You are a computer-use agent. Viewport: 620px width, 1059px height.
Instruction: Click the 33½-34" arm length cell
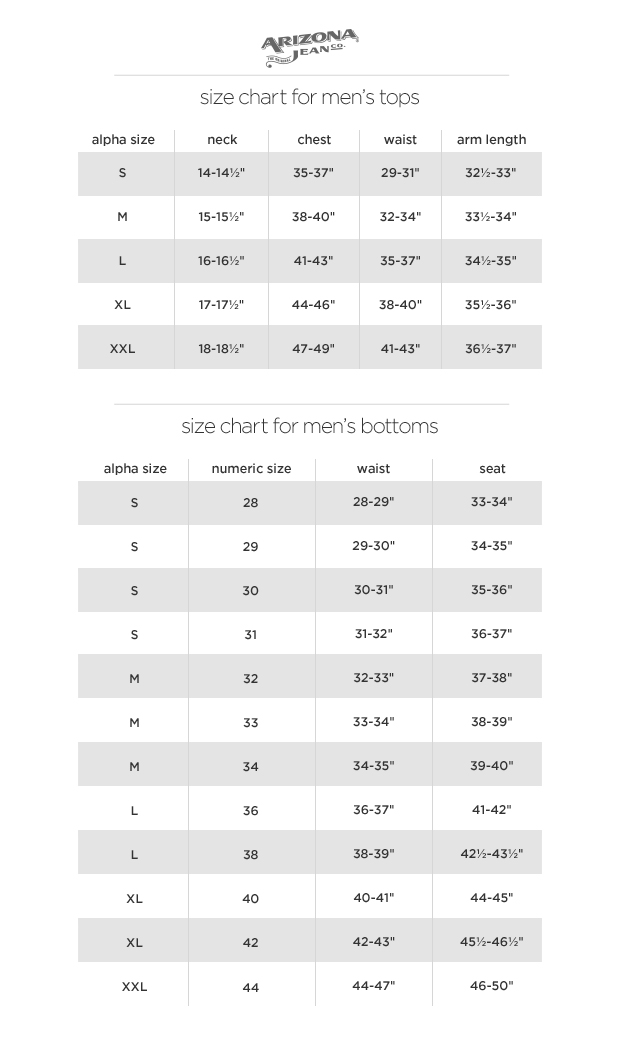click(490, 217)
